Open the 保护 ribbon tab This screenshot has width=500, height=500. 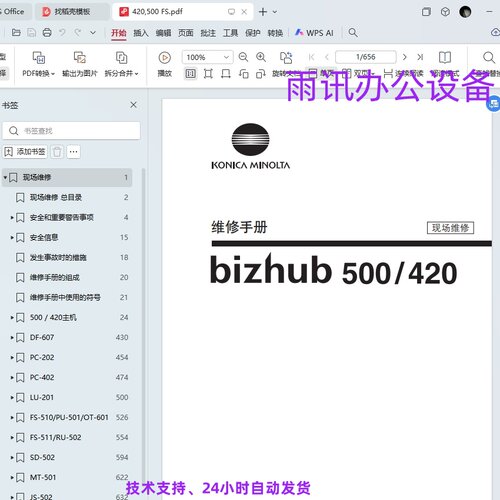point(253,33)
